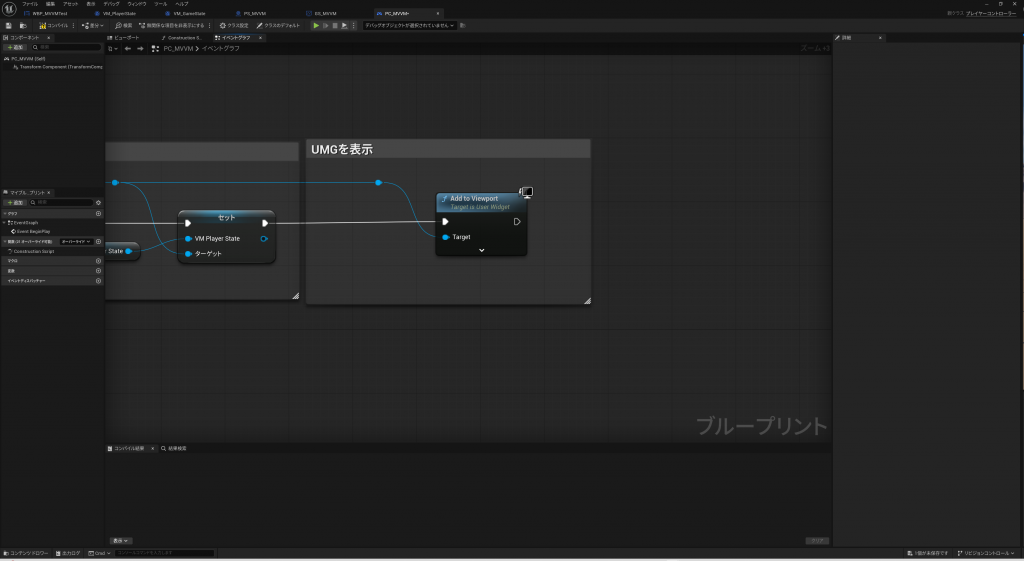The height and width of the screenshot is (561, 1024).
Task: Collapse the Graphs section in My Blueprint
Action: click(4, 213)
